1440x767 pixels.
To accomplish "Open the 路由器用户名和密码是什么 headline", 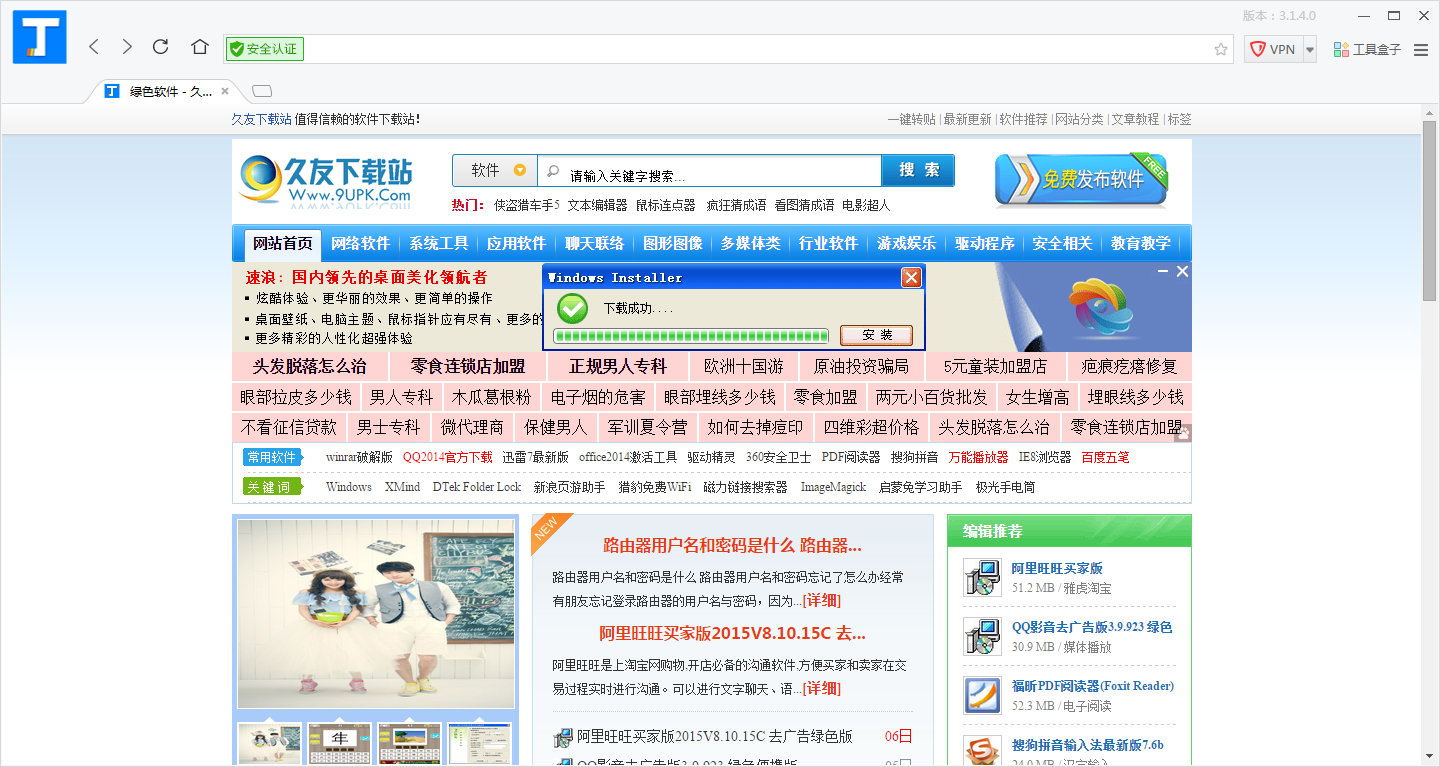I will pos(732,546).
